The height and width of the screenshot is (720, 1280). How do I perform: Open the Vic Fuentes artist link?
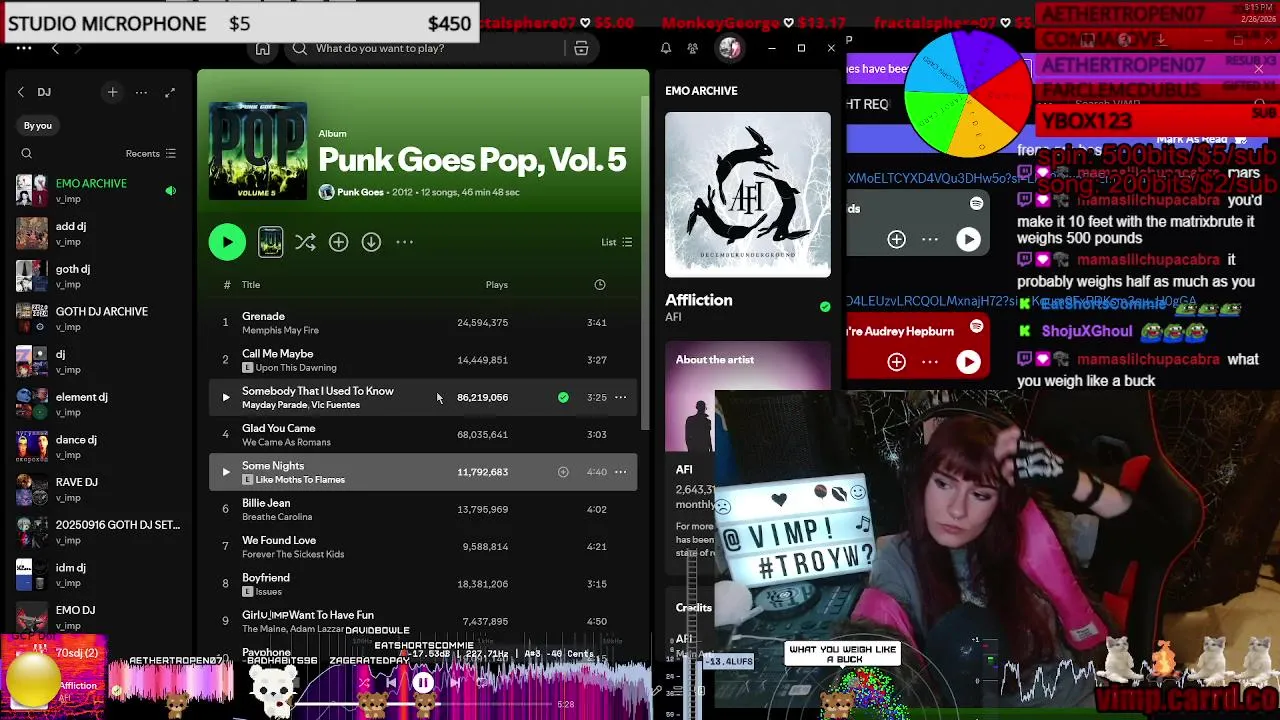coord(335,405)
